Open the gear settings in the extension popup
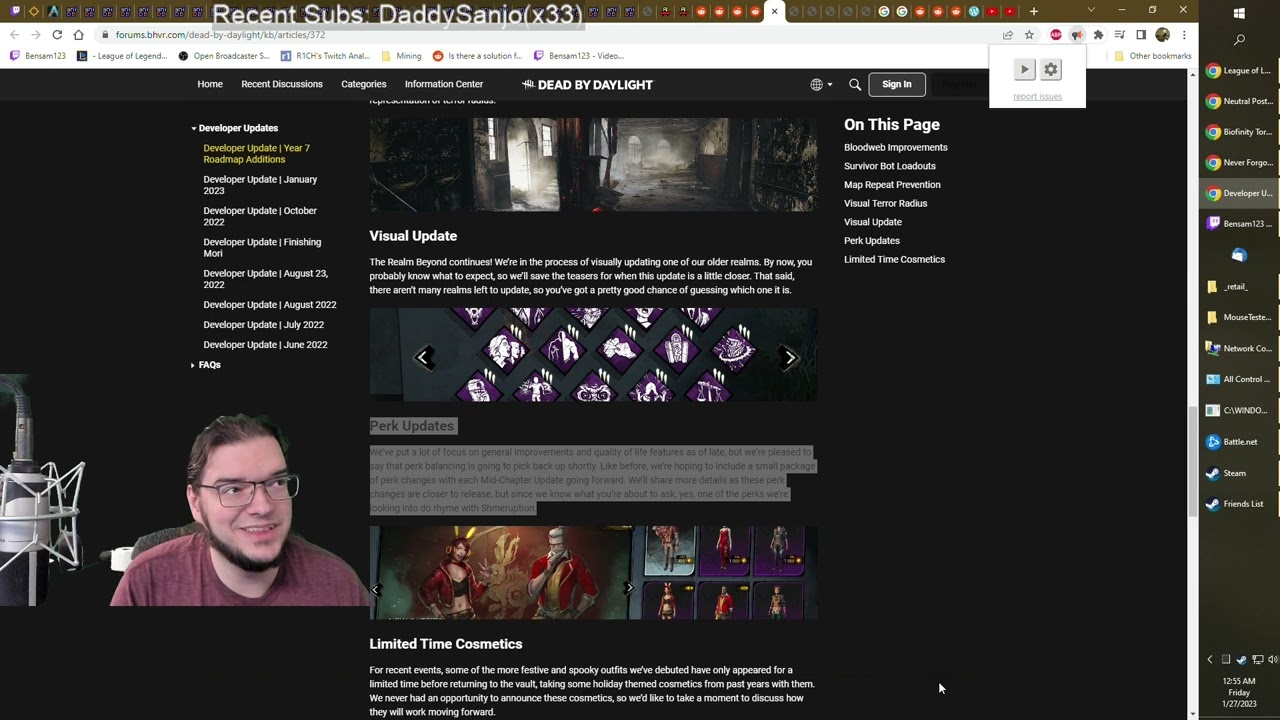Viewport: 1280px width, 720px height. tap(1050, 69)
